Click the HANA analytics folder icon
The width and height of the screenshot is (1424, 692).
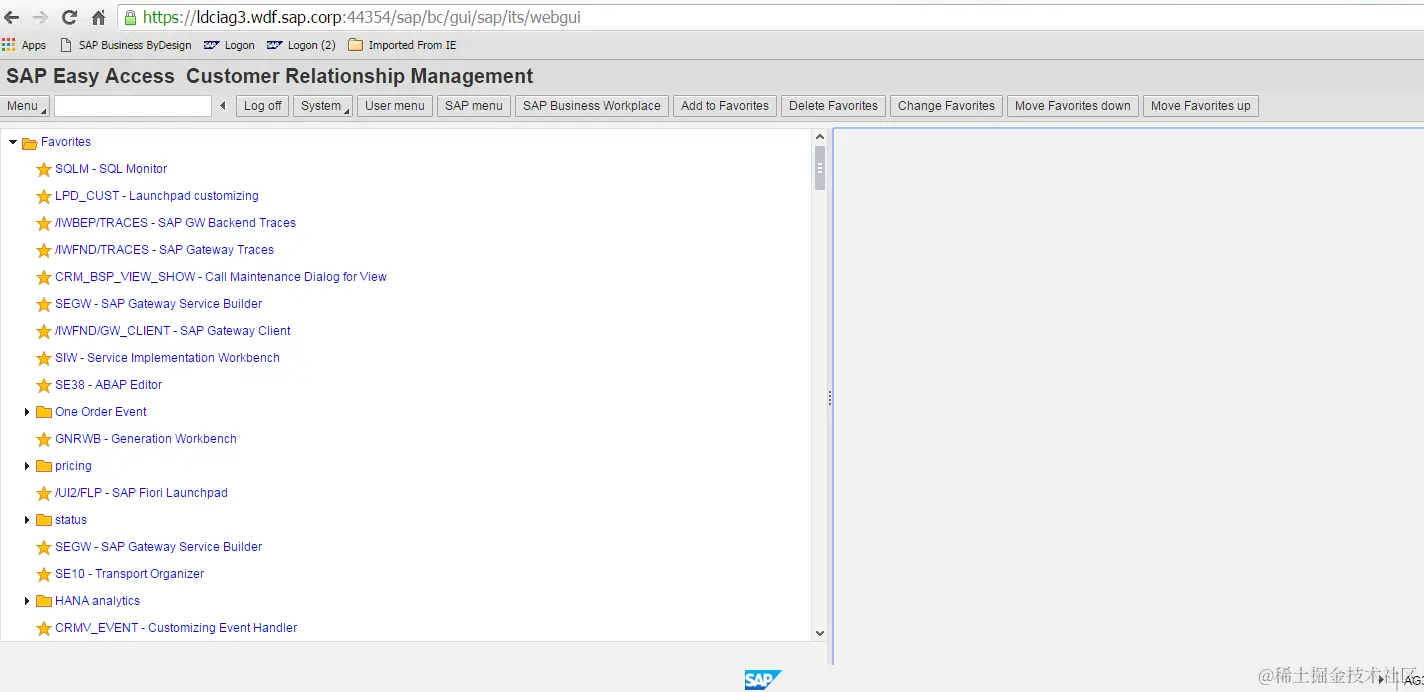point(44,601)
